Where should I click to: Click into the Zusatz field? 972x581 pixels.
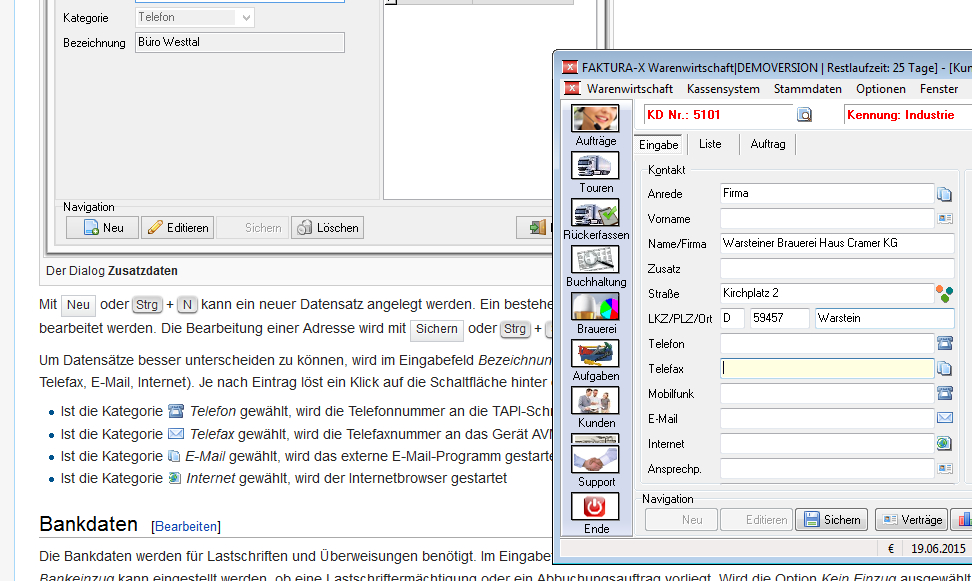tap(837, 268)
